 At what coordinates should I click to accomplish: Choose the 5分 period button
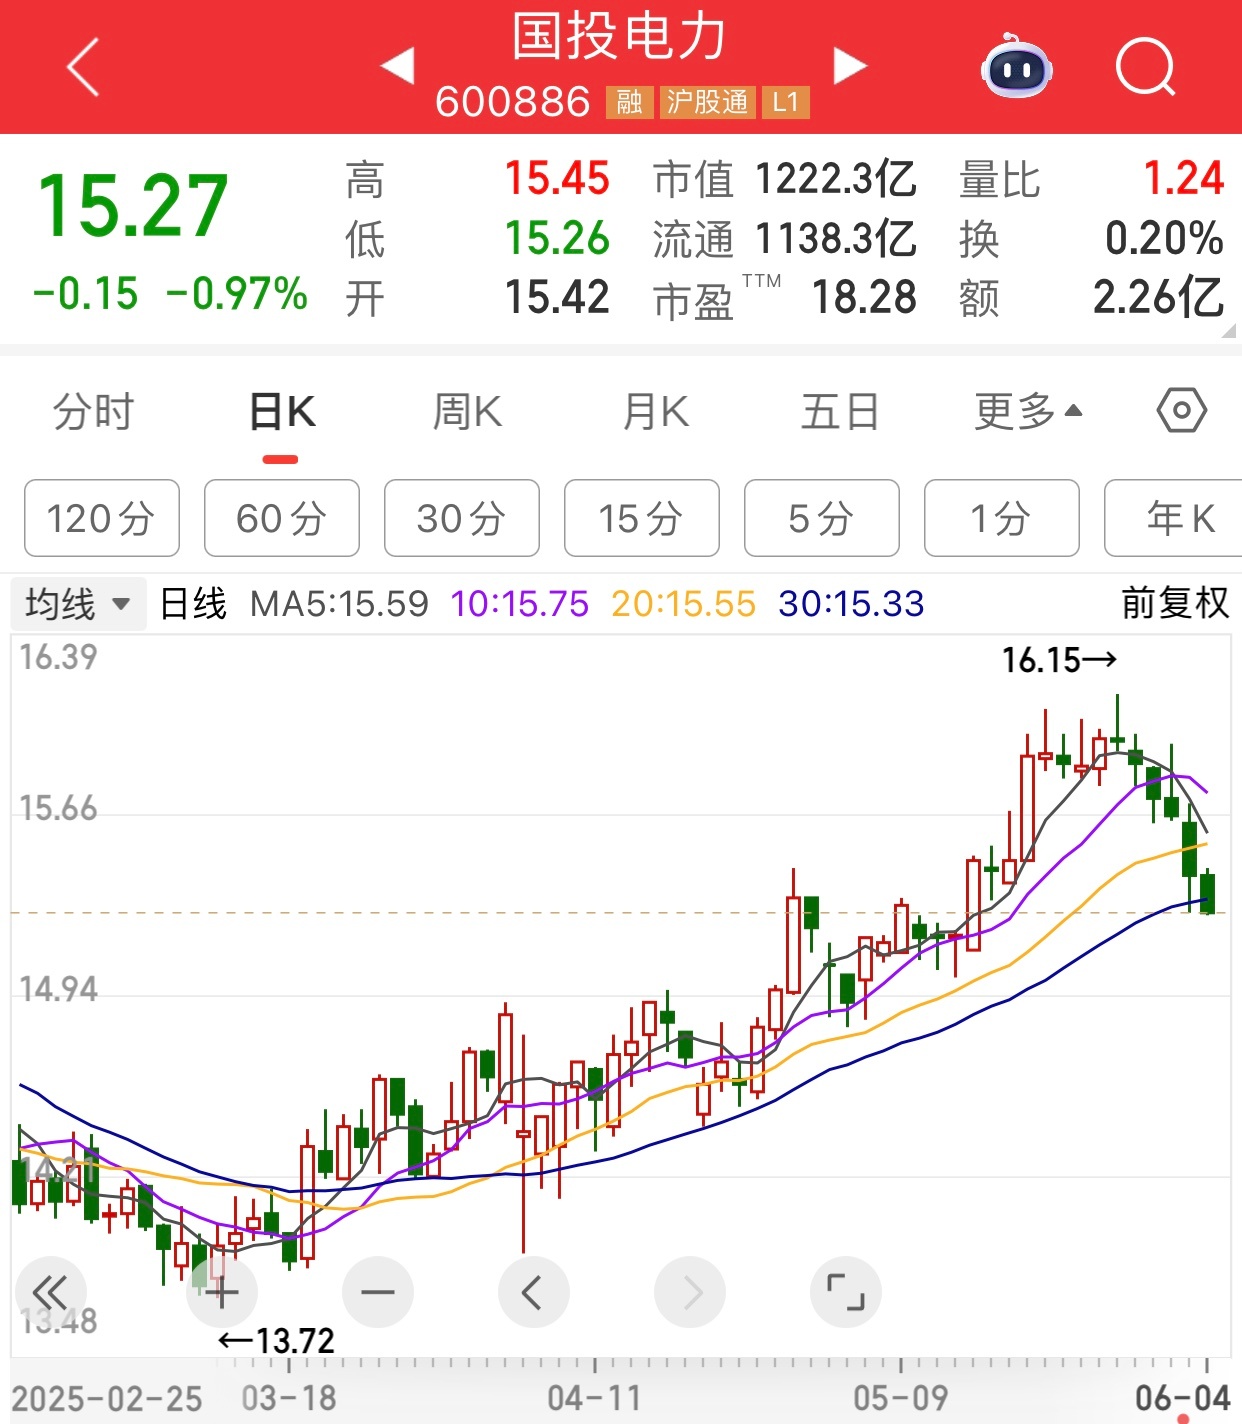pyautogui.click(x=822, y=518)
